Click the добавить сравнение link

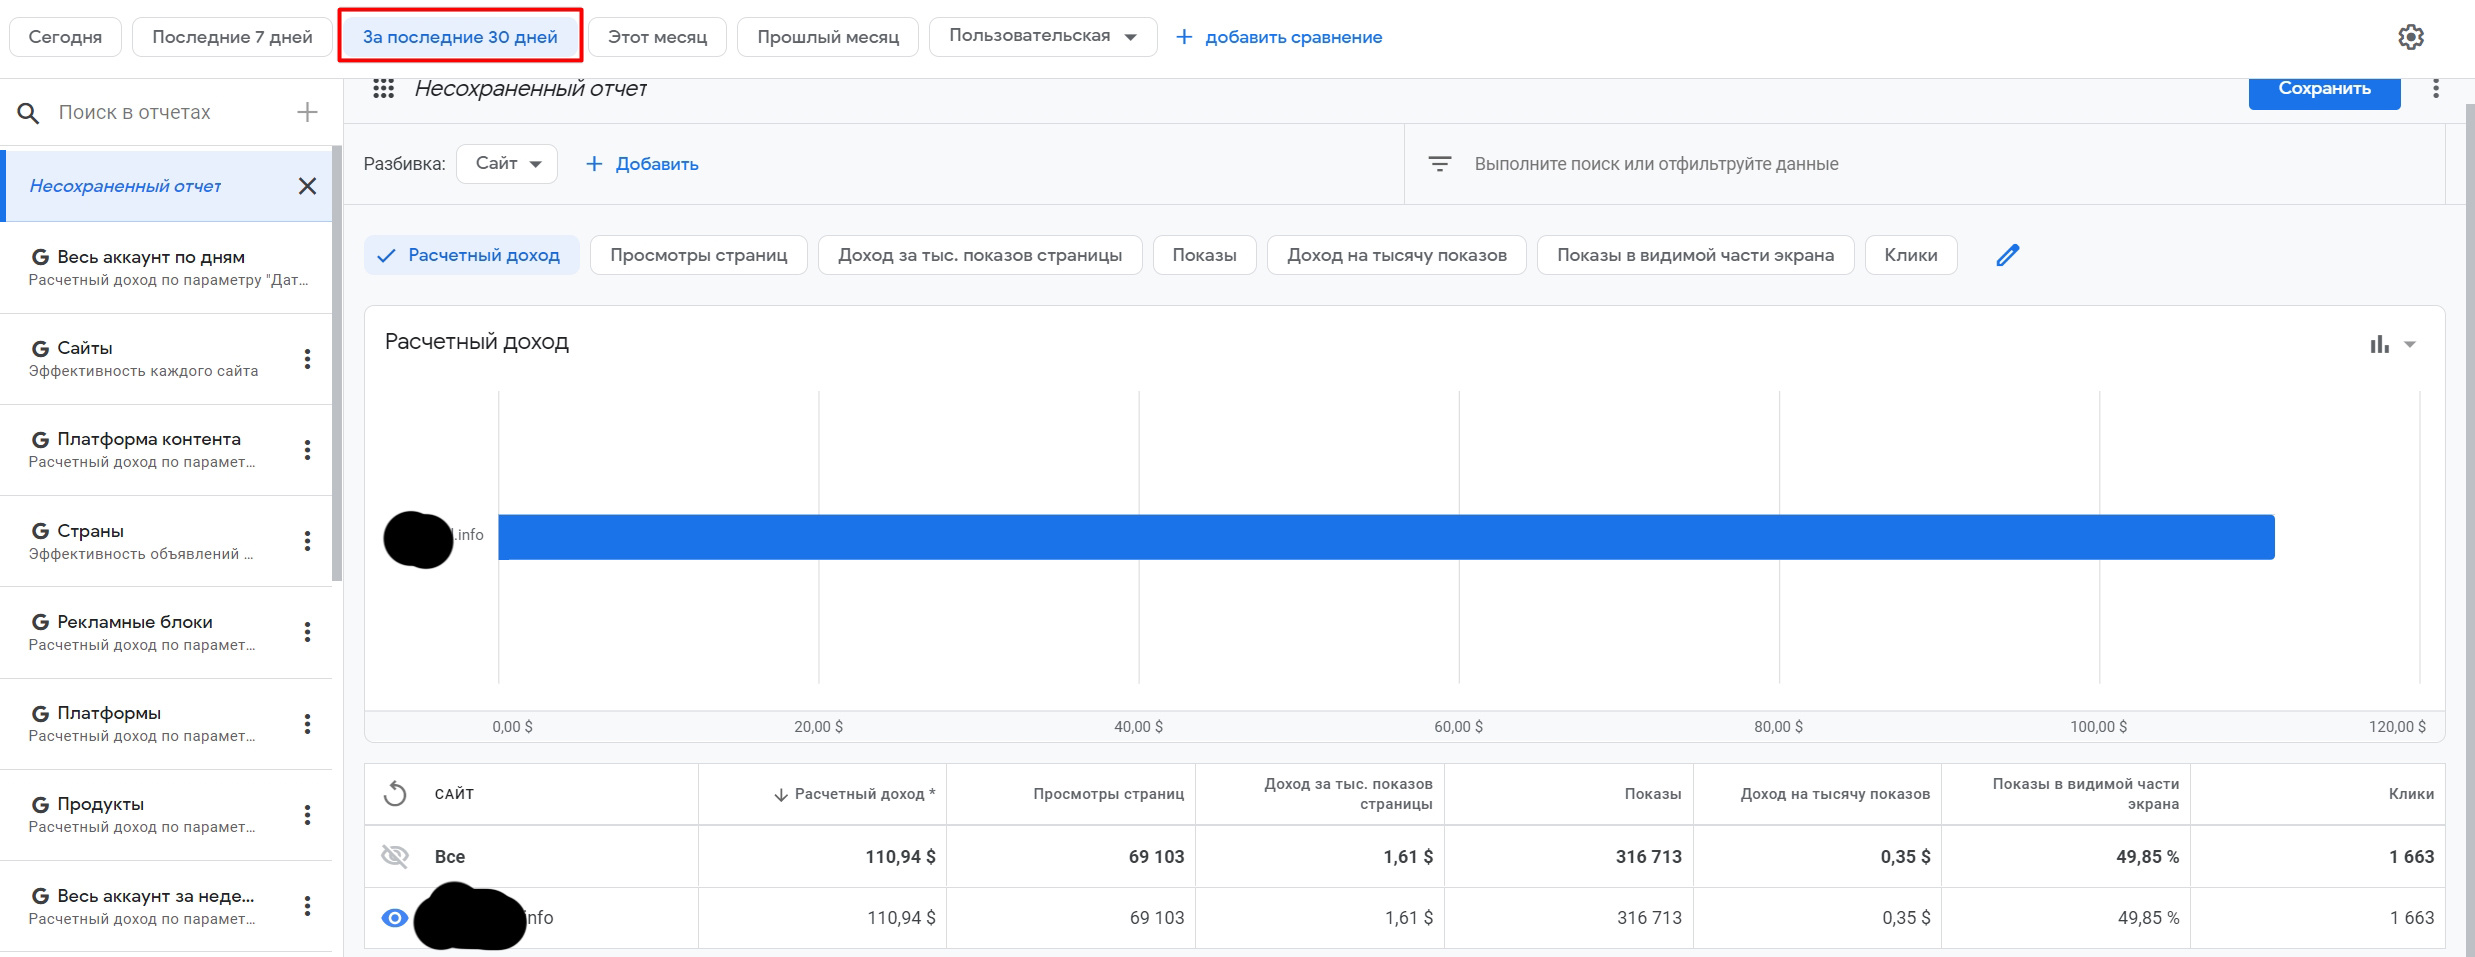click(x=1279, y=37)
